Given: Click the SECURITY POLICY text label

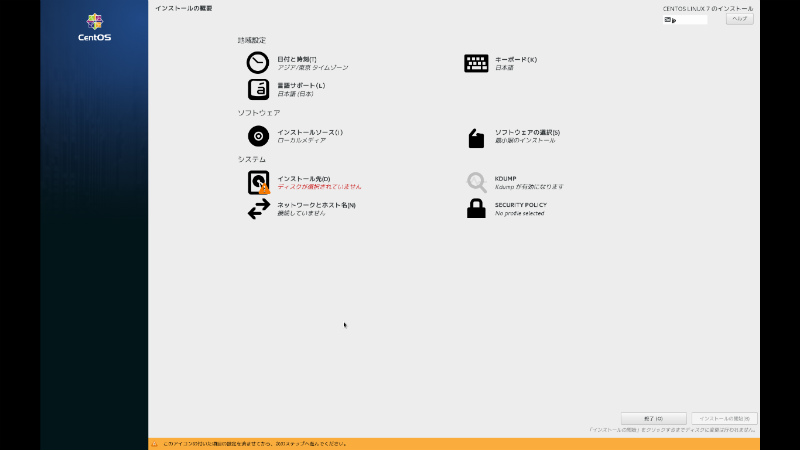Looking at the screenshot, I should coord(521,205).
